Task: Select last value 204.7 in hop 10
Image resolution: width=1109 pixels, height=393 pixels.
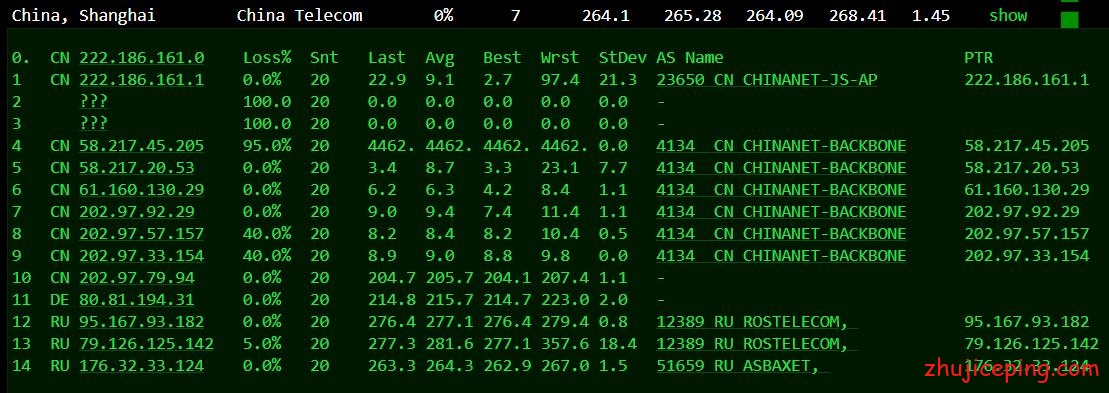Action: tap(391, 278)
